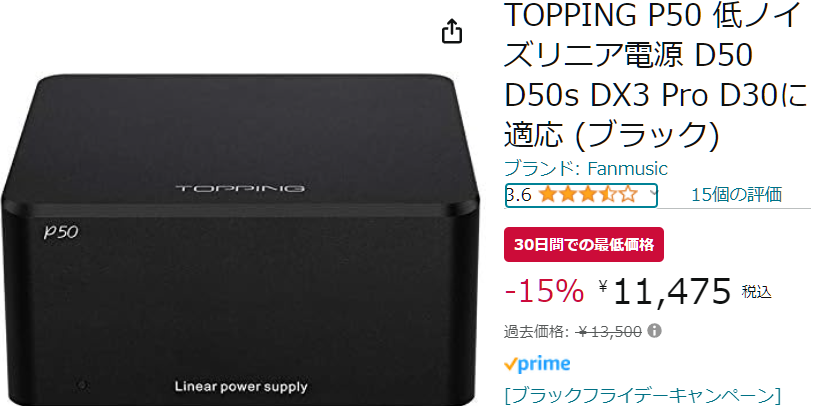Screen dimensions: 826x406
Task: Click Linear power supply text on image
Action: 241,387
